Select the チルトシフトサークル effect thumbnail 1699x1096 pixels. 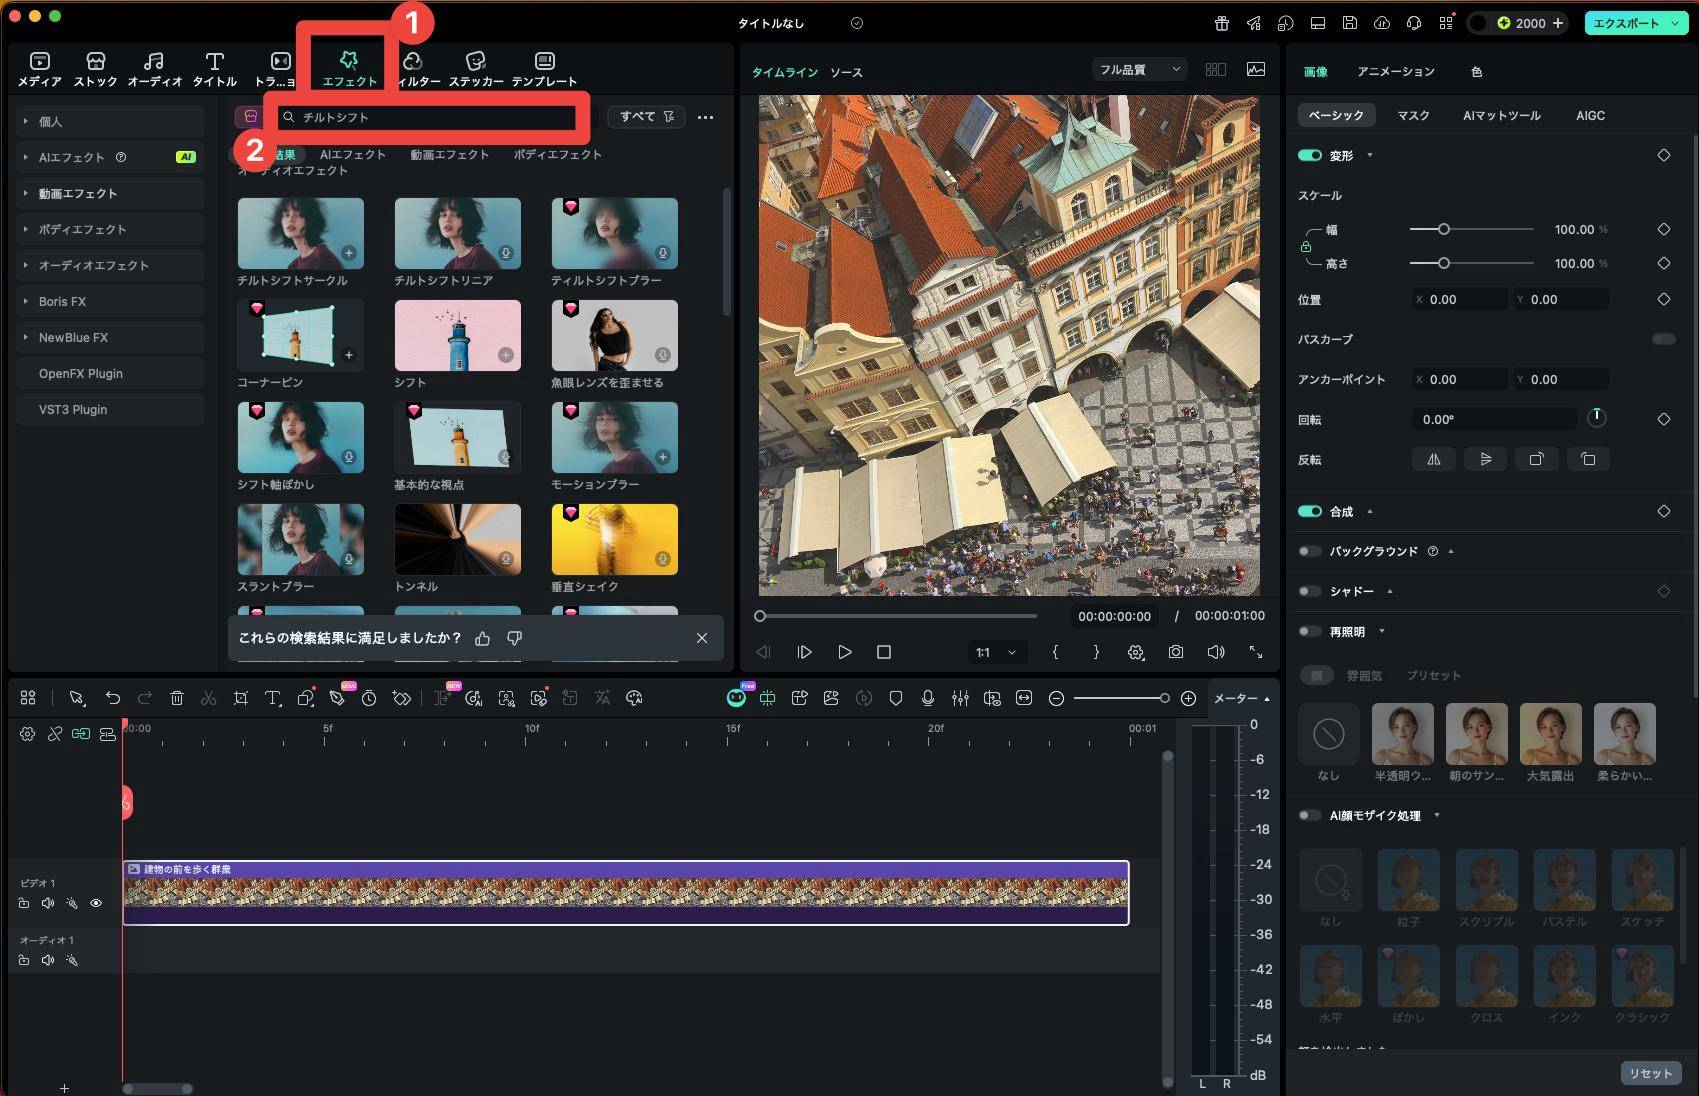pos(301,233)
